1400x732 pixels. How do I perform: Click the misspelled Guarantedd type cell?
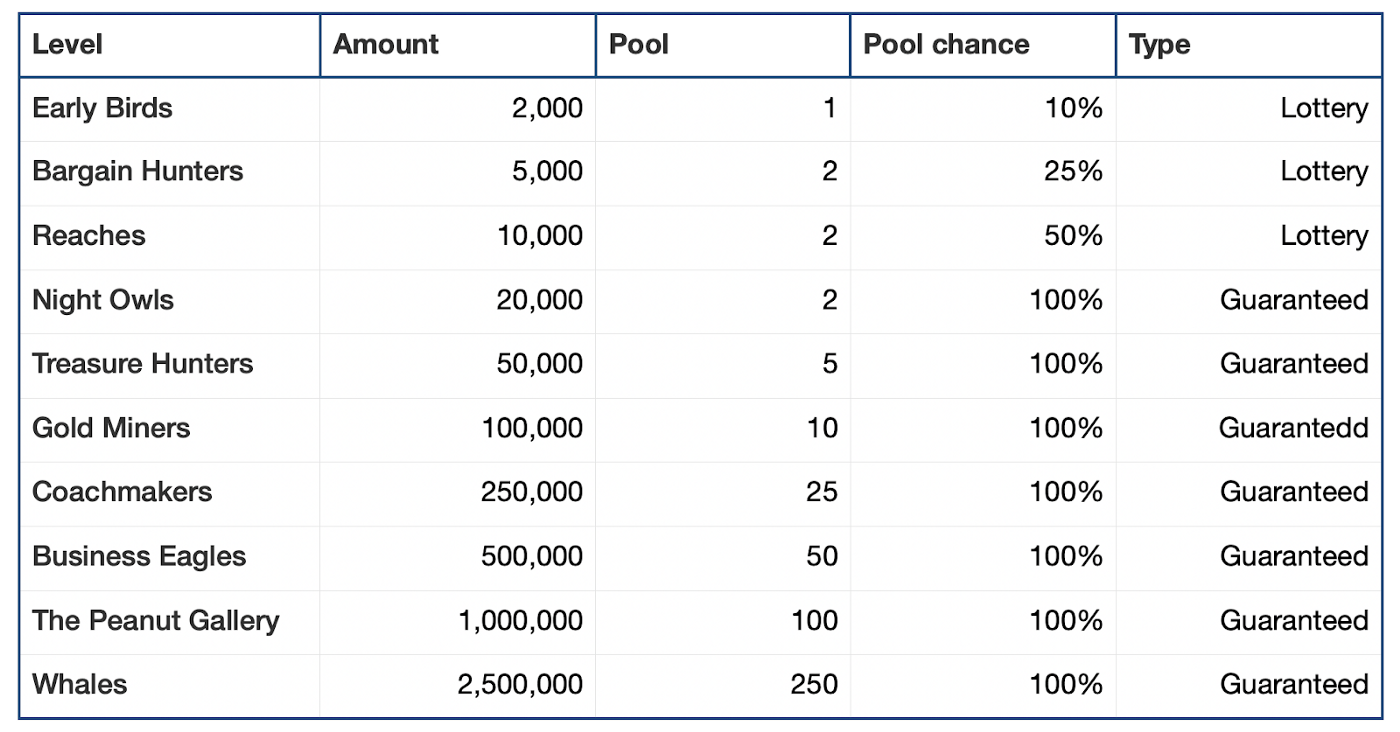point(1250,429)
